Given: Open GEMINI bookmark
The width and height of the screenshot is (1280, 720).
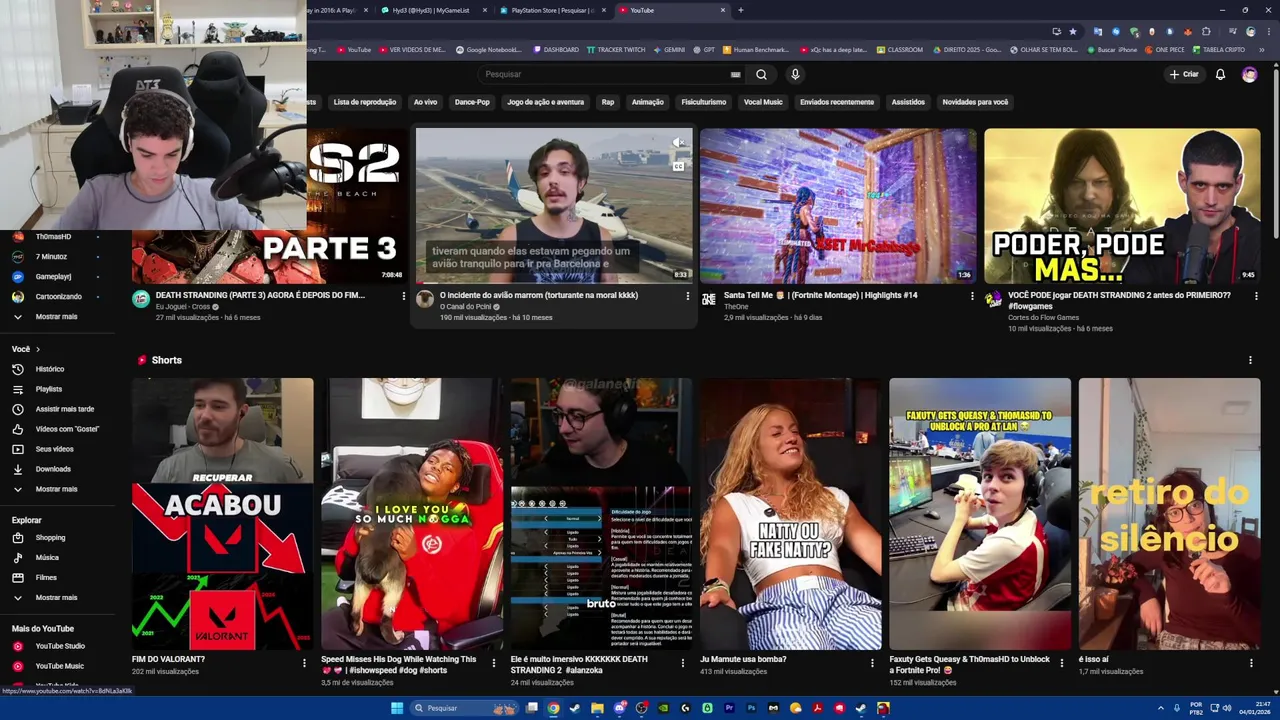Looking at the screenshot, I should pyautogui.click(x=669, y=49).
